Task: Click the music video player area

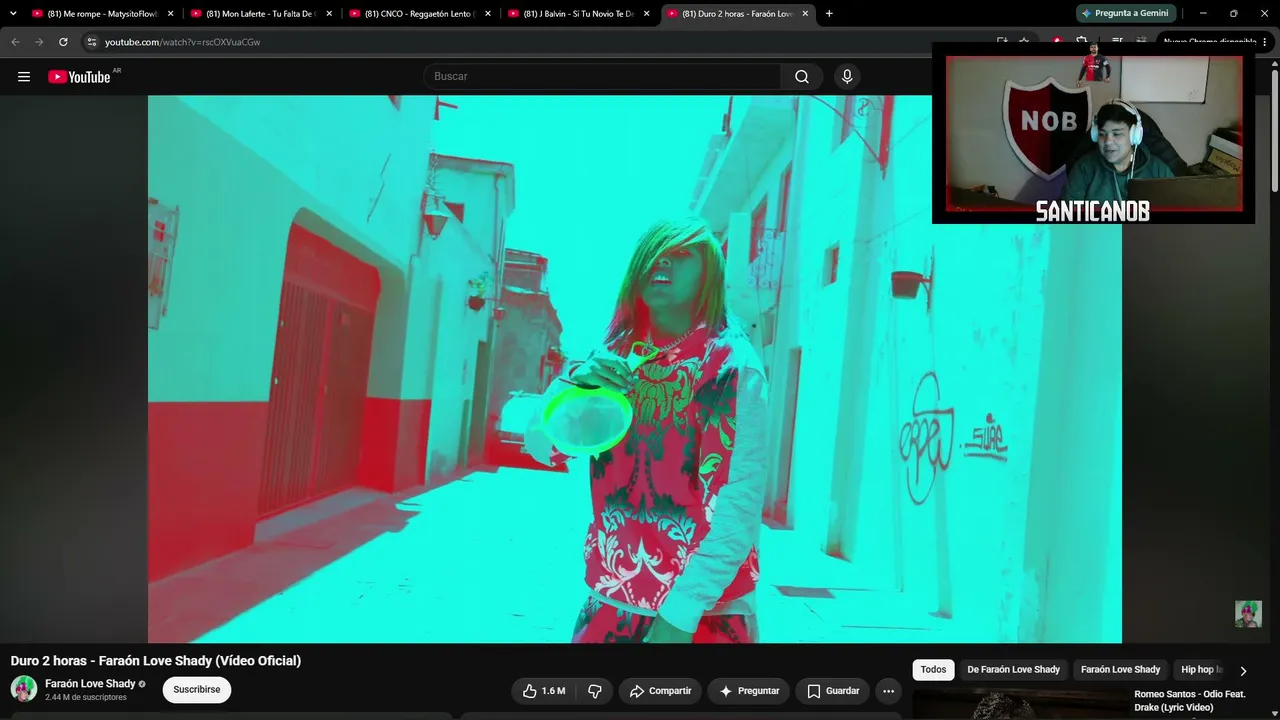Action: tap(635, 369)
